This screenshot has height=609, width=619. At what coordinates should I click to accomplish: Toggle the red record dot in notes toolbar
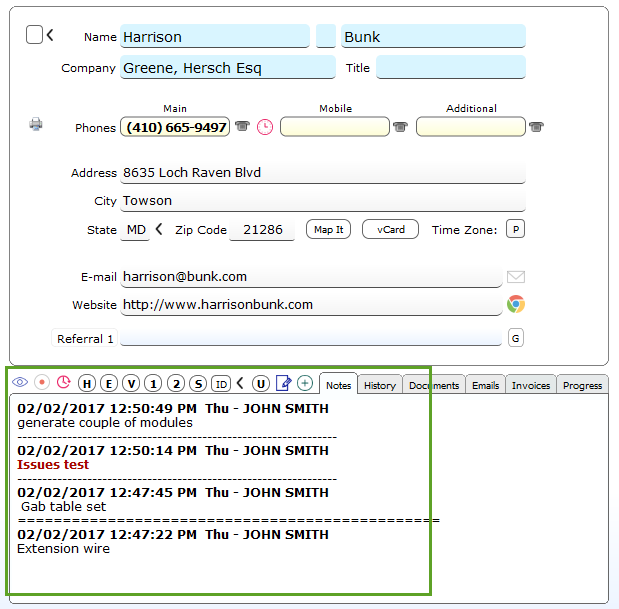[42, 383]
